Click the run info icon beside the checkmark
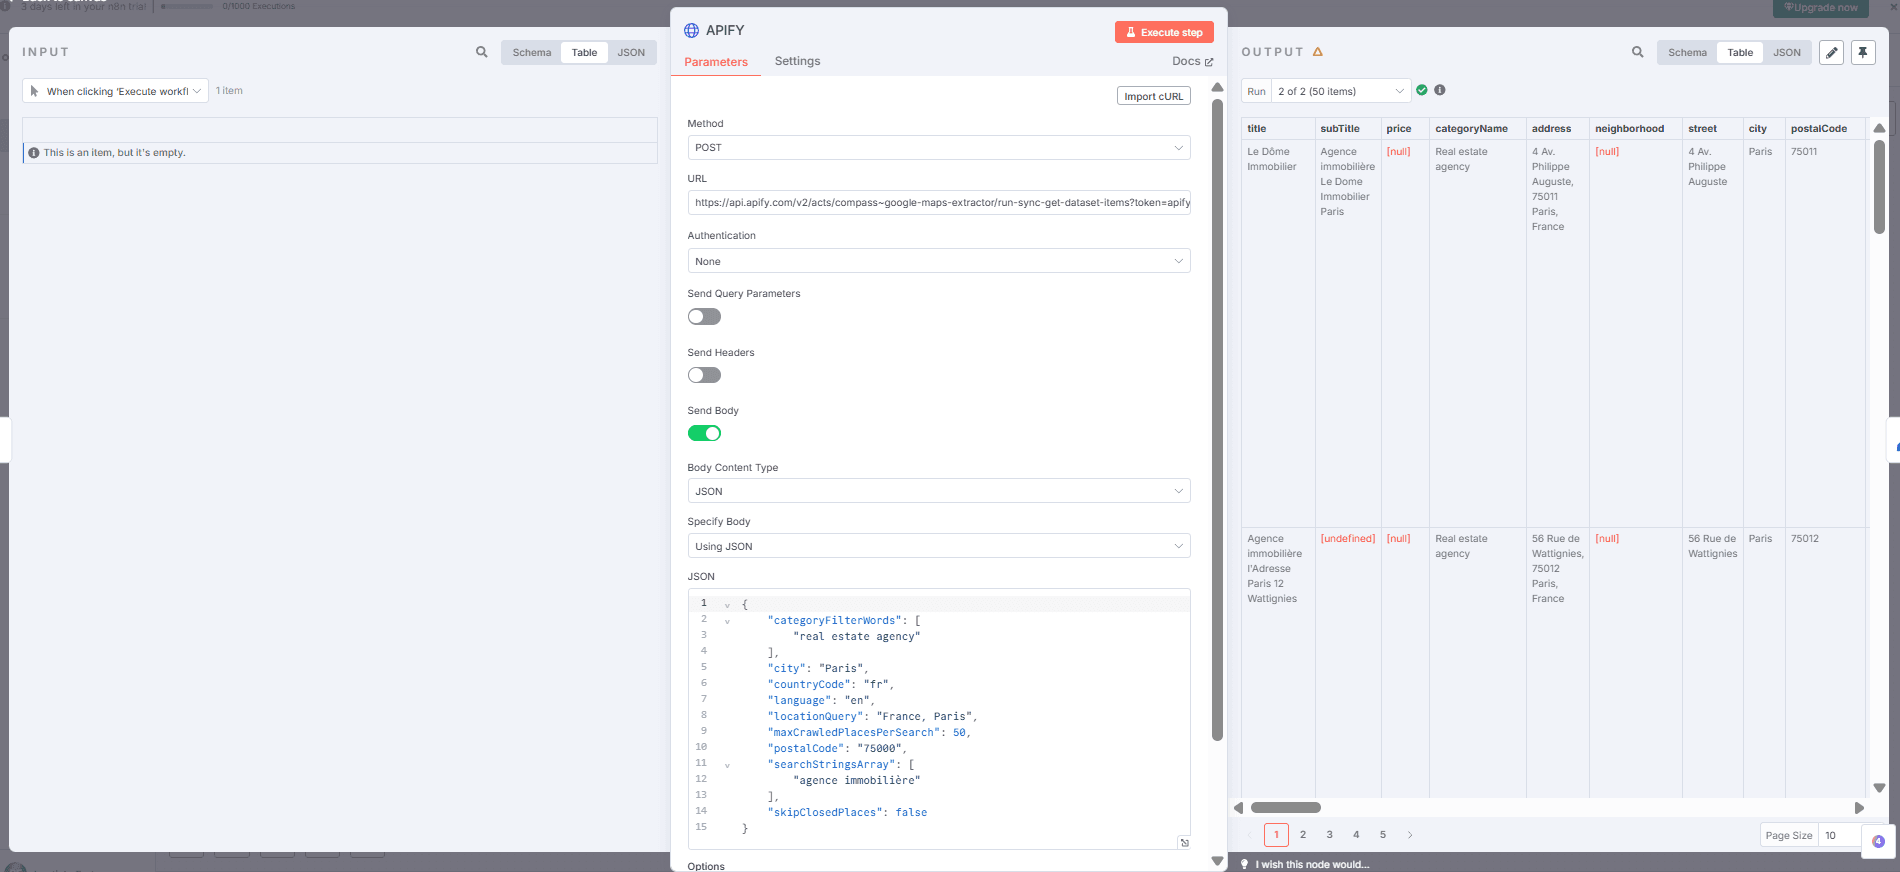Image resolution: width=1900 pixels, height=872 pixels. (x=1440, y=90)
